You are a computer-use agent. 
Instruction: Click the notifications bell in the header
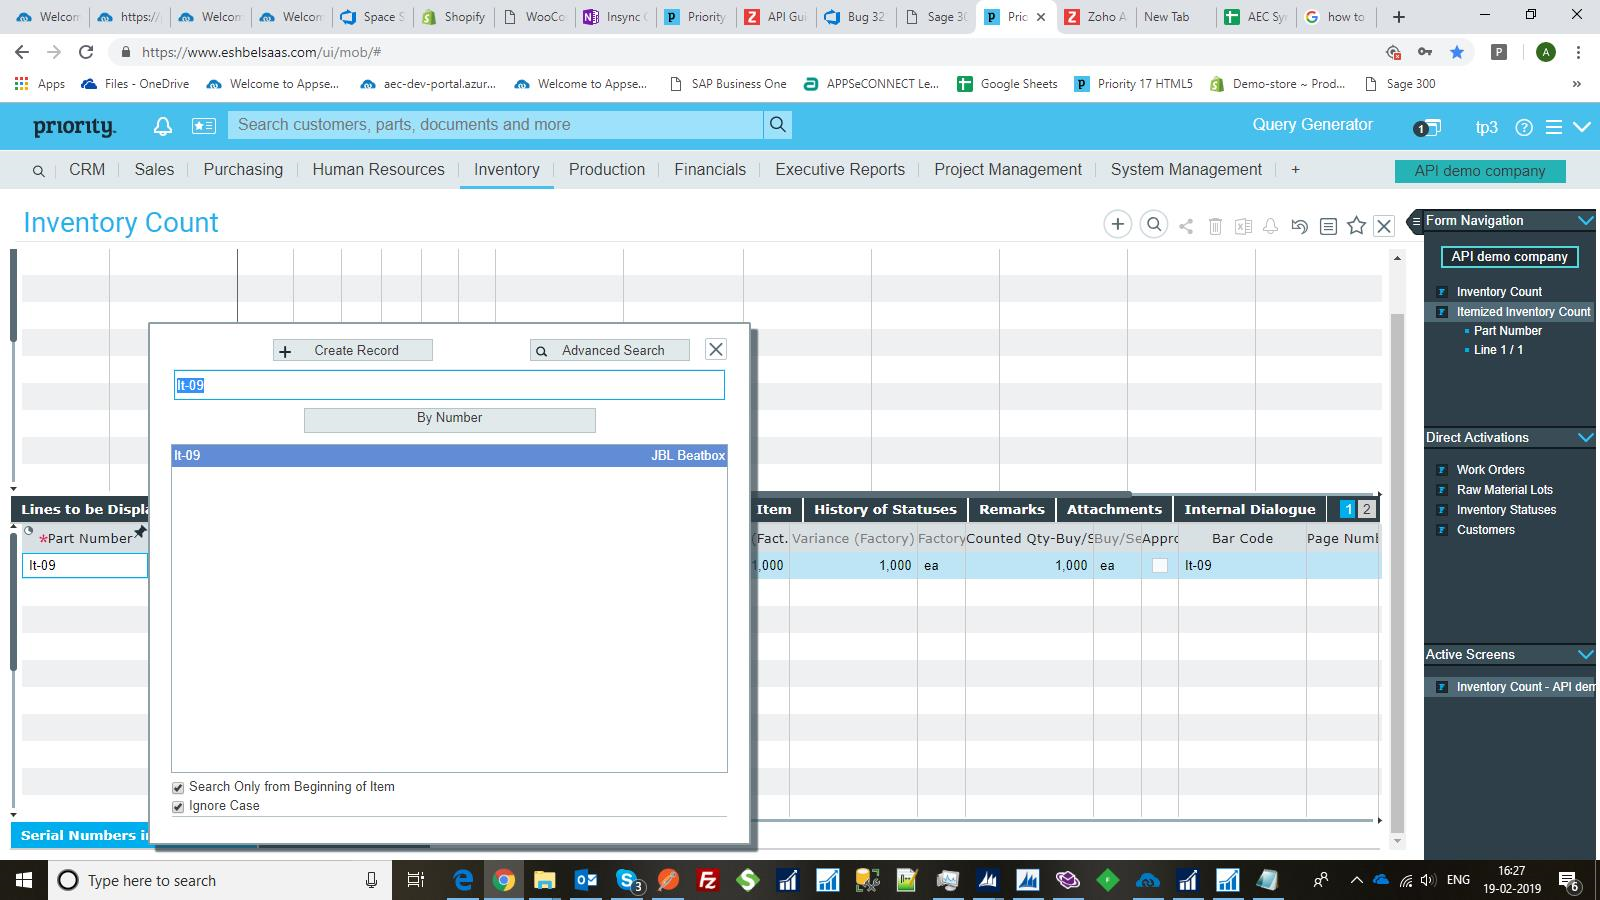162,125
